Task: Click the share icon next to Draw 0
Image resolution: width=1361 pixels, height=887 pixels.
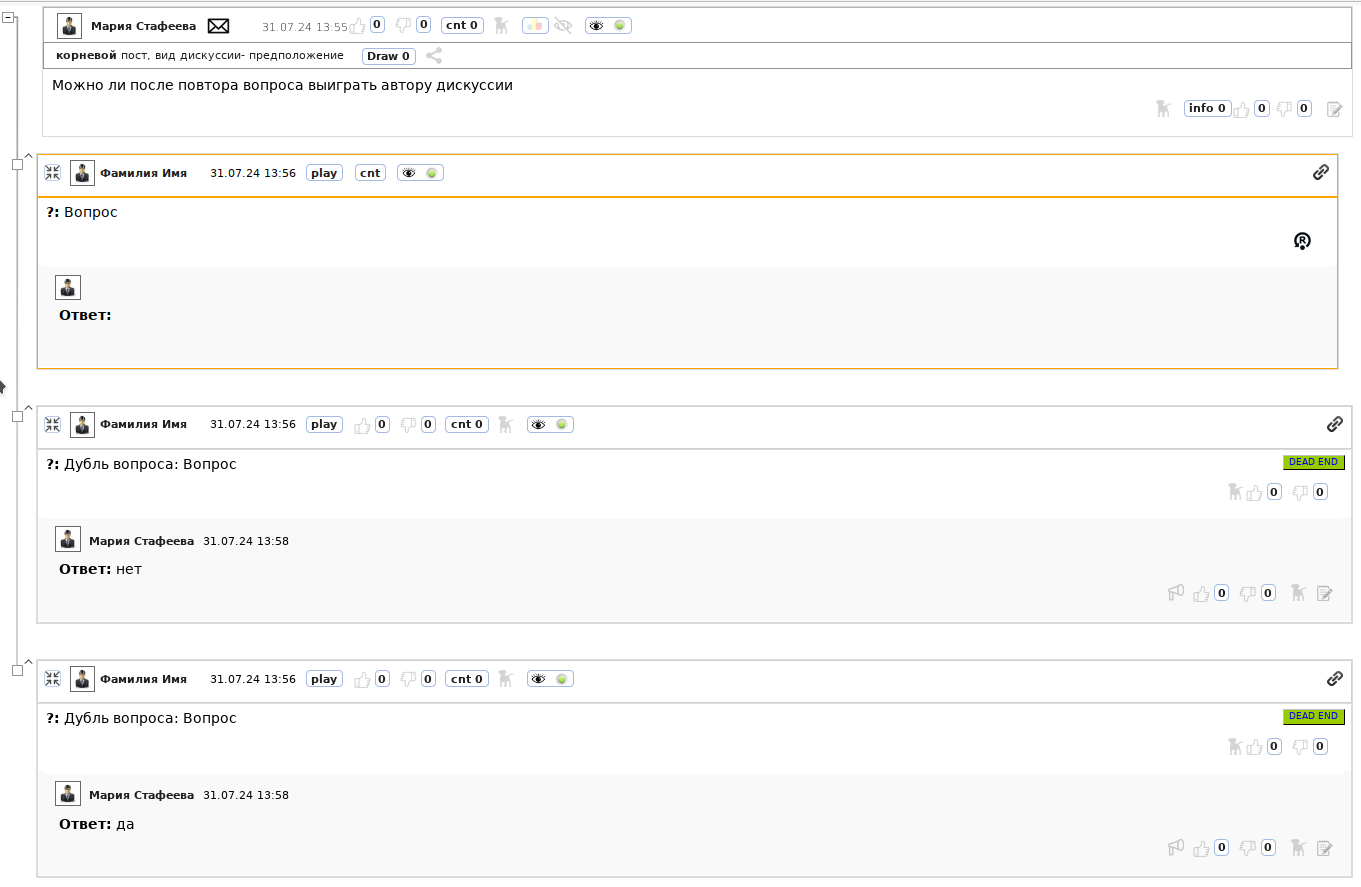Action: click(x=434, y=56)
